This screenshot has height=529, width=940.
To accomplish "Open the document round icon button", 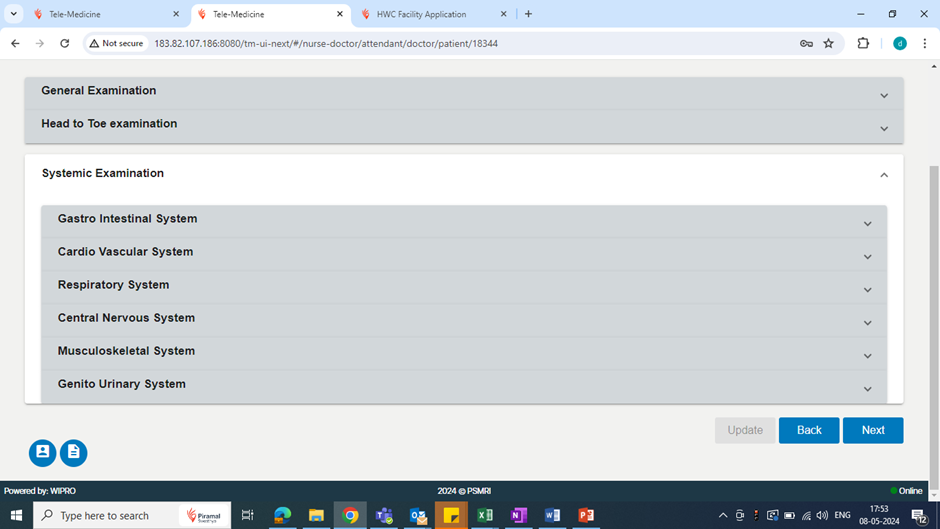I will point(74,452).
